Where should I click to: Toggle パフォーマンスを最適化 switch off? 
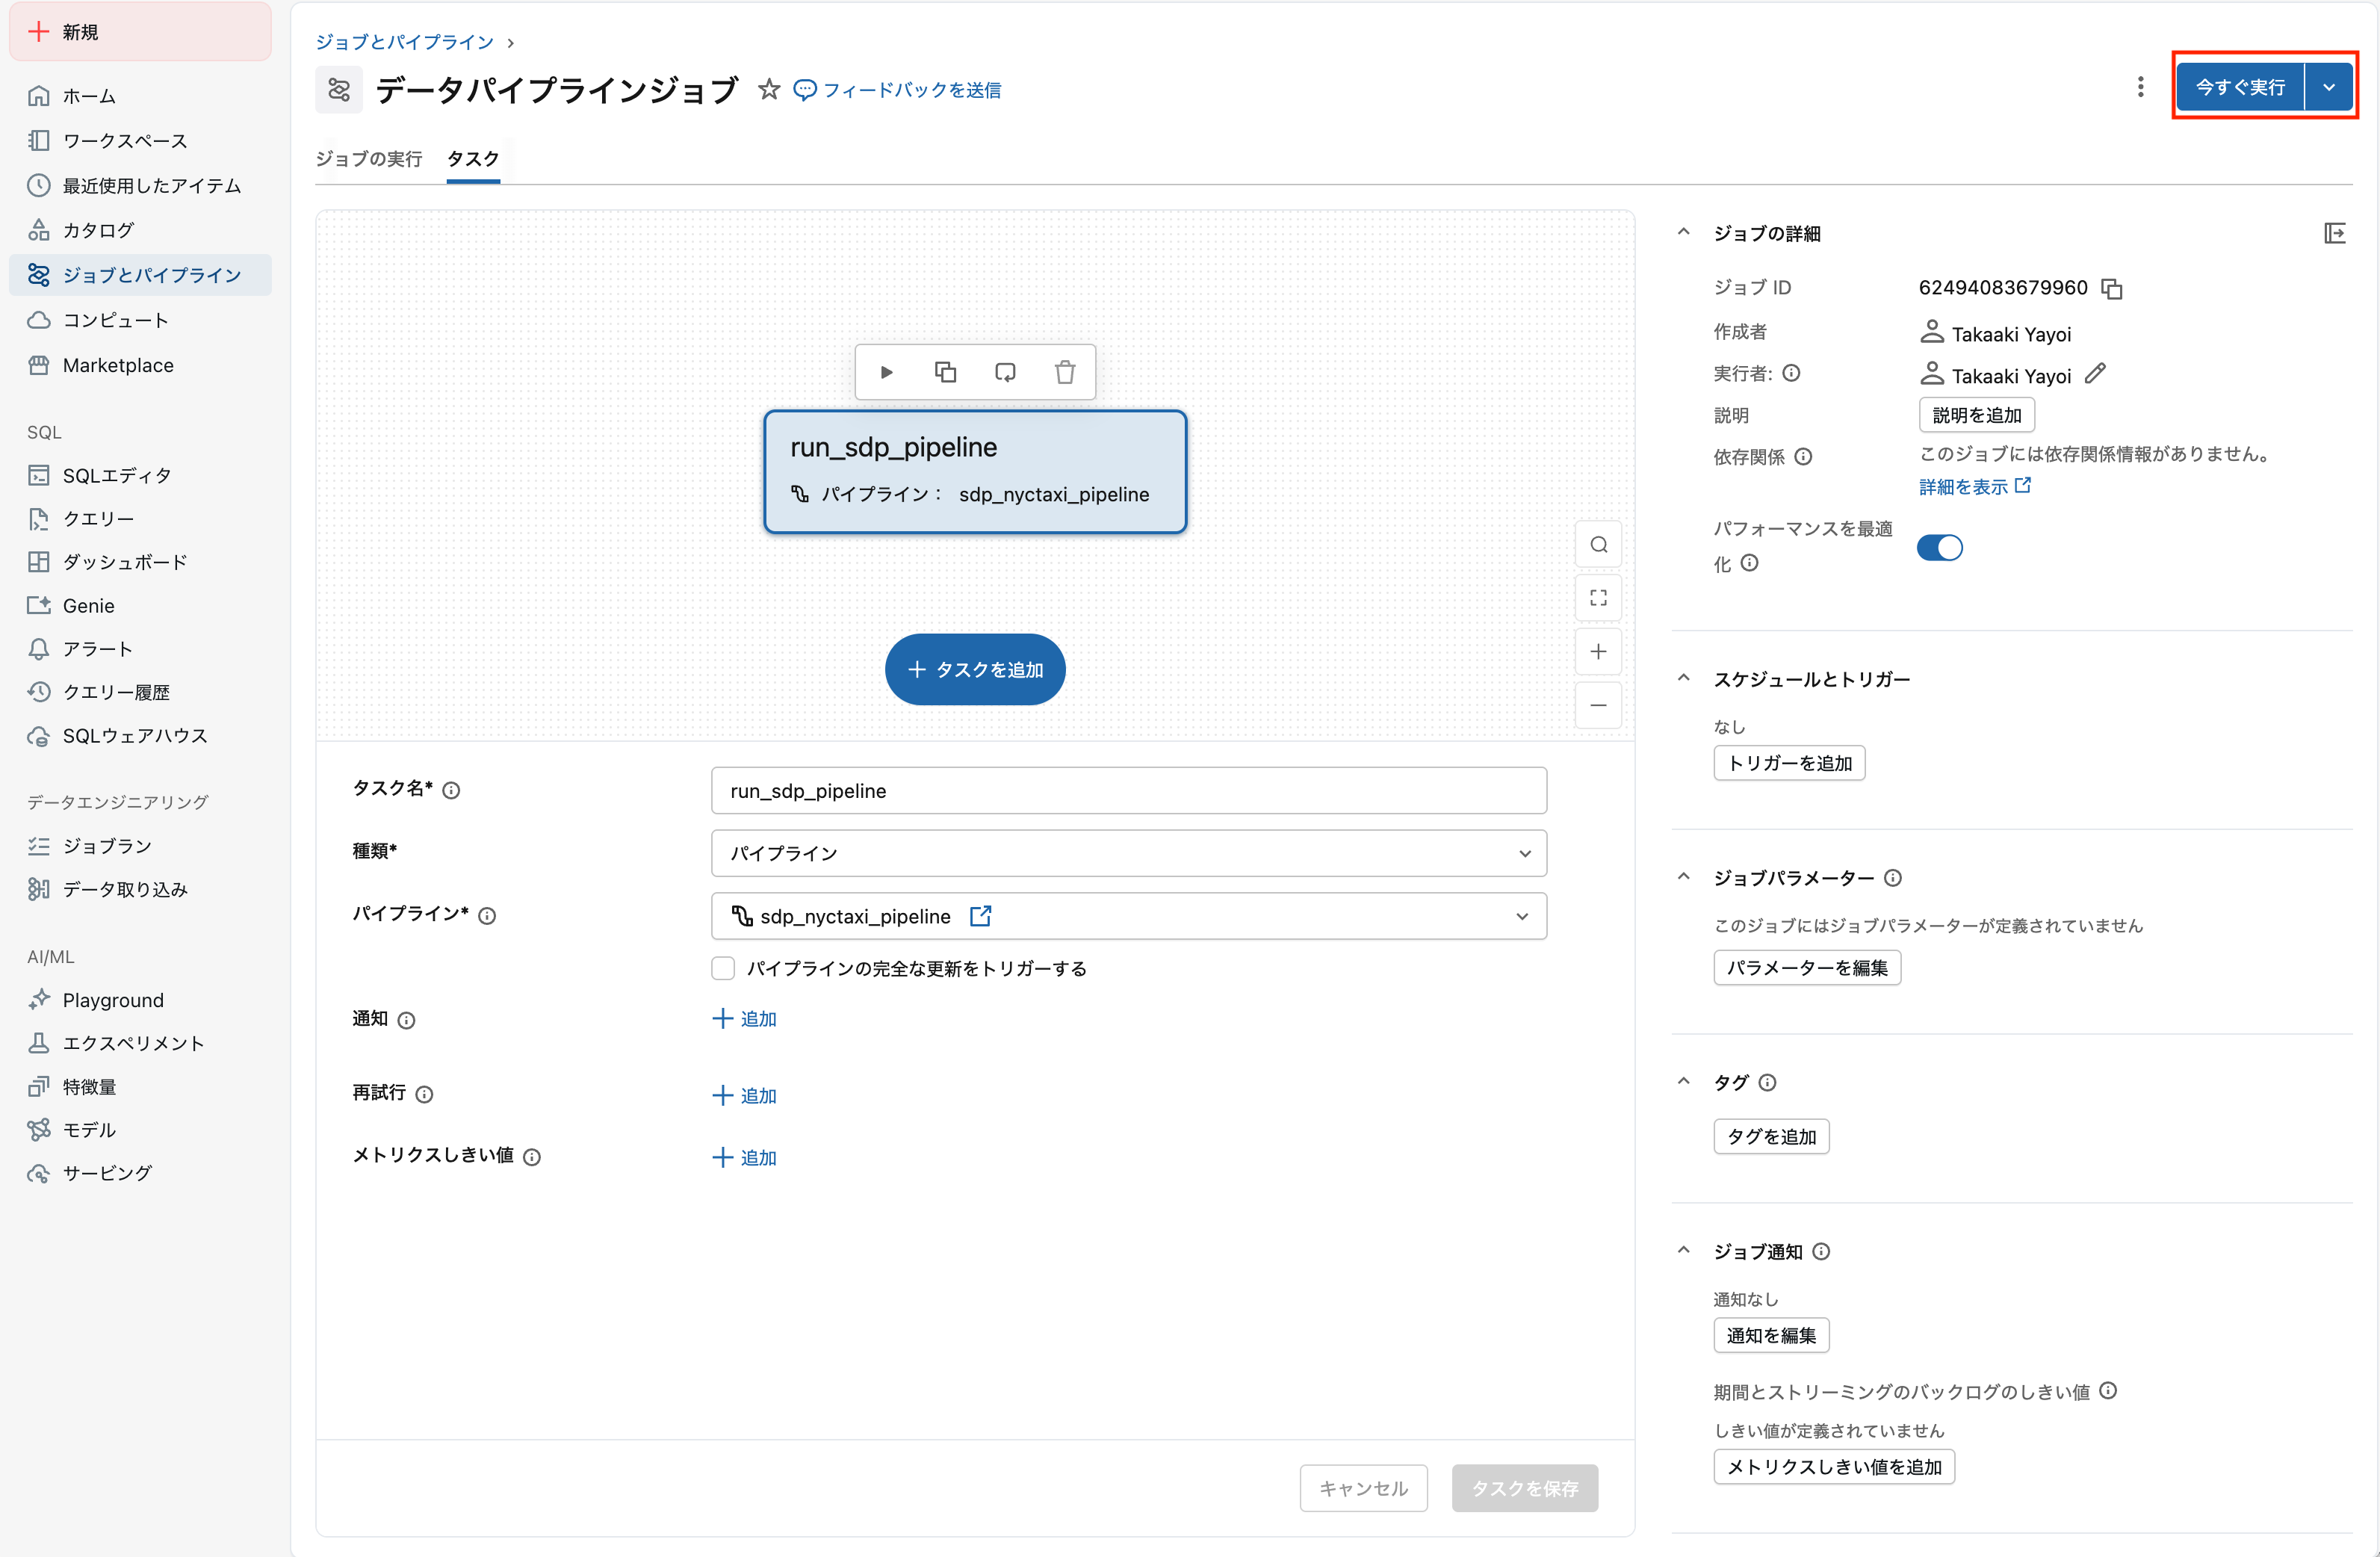[x=1939, y=548]
